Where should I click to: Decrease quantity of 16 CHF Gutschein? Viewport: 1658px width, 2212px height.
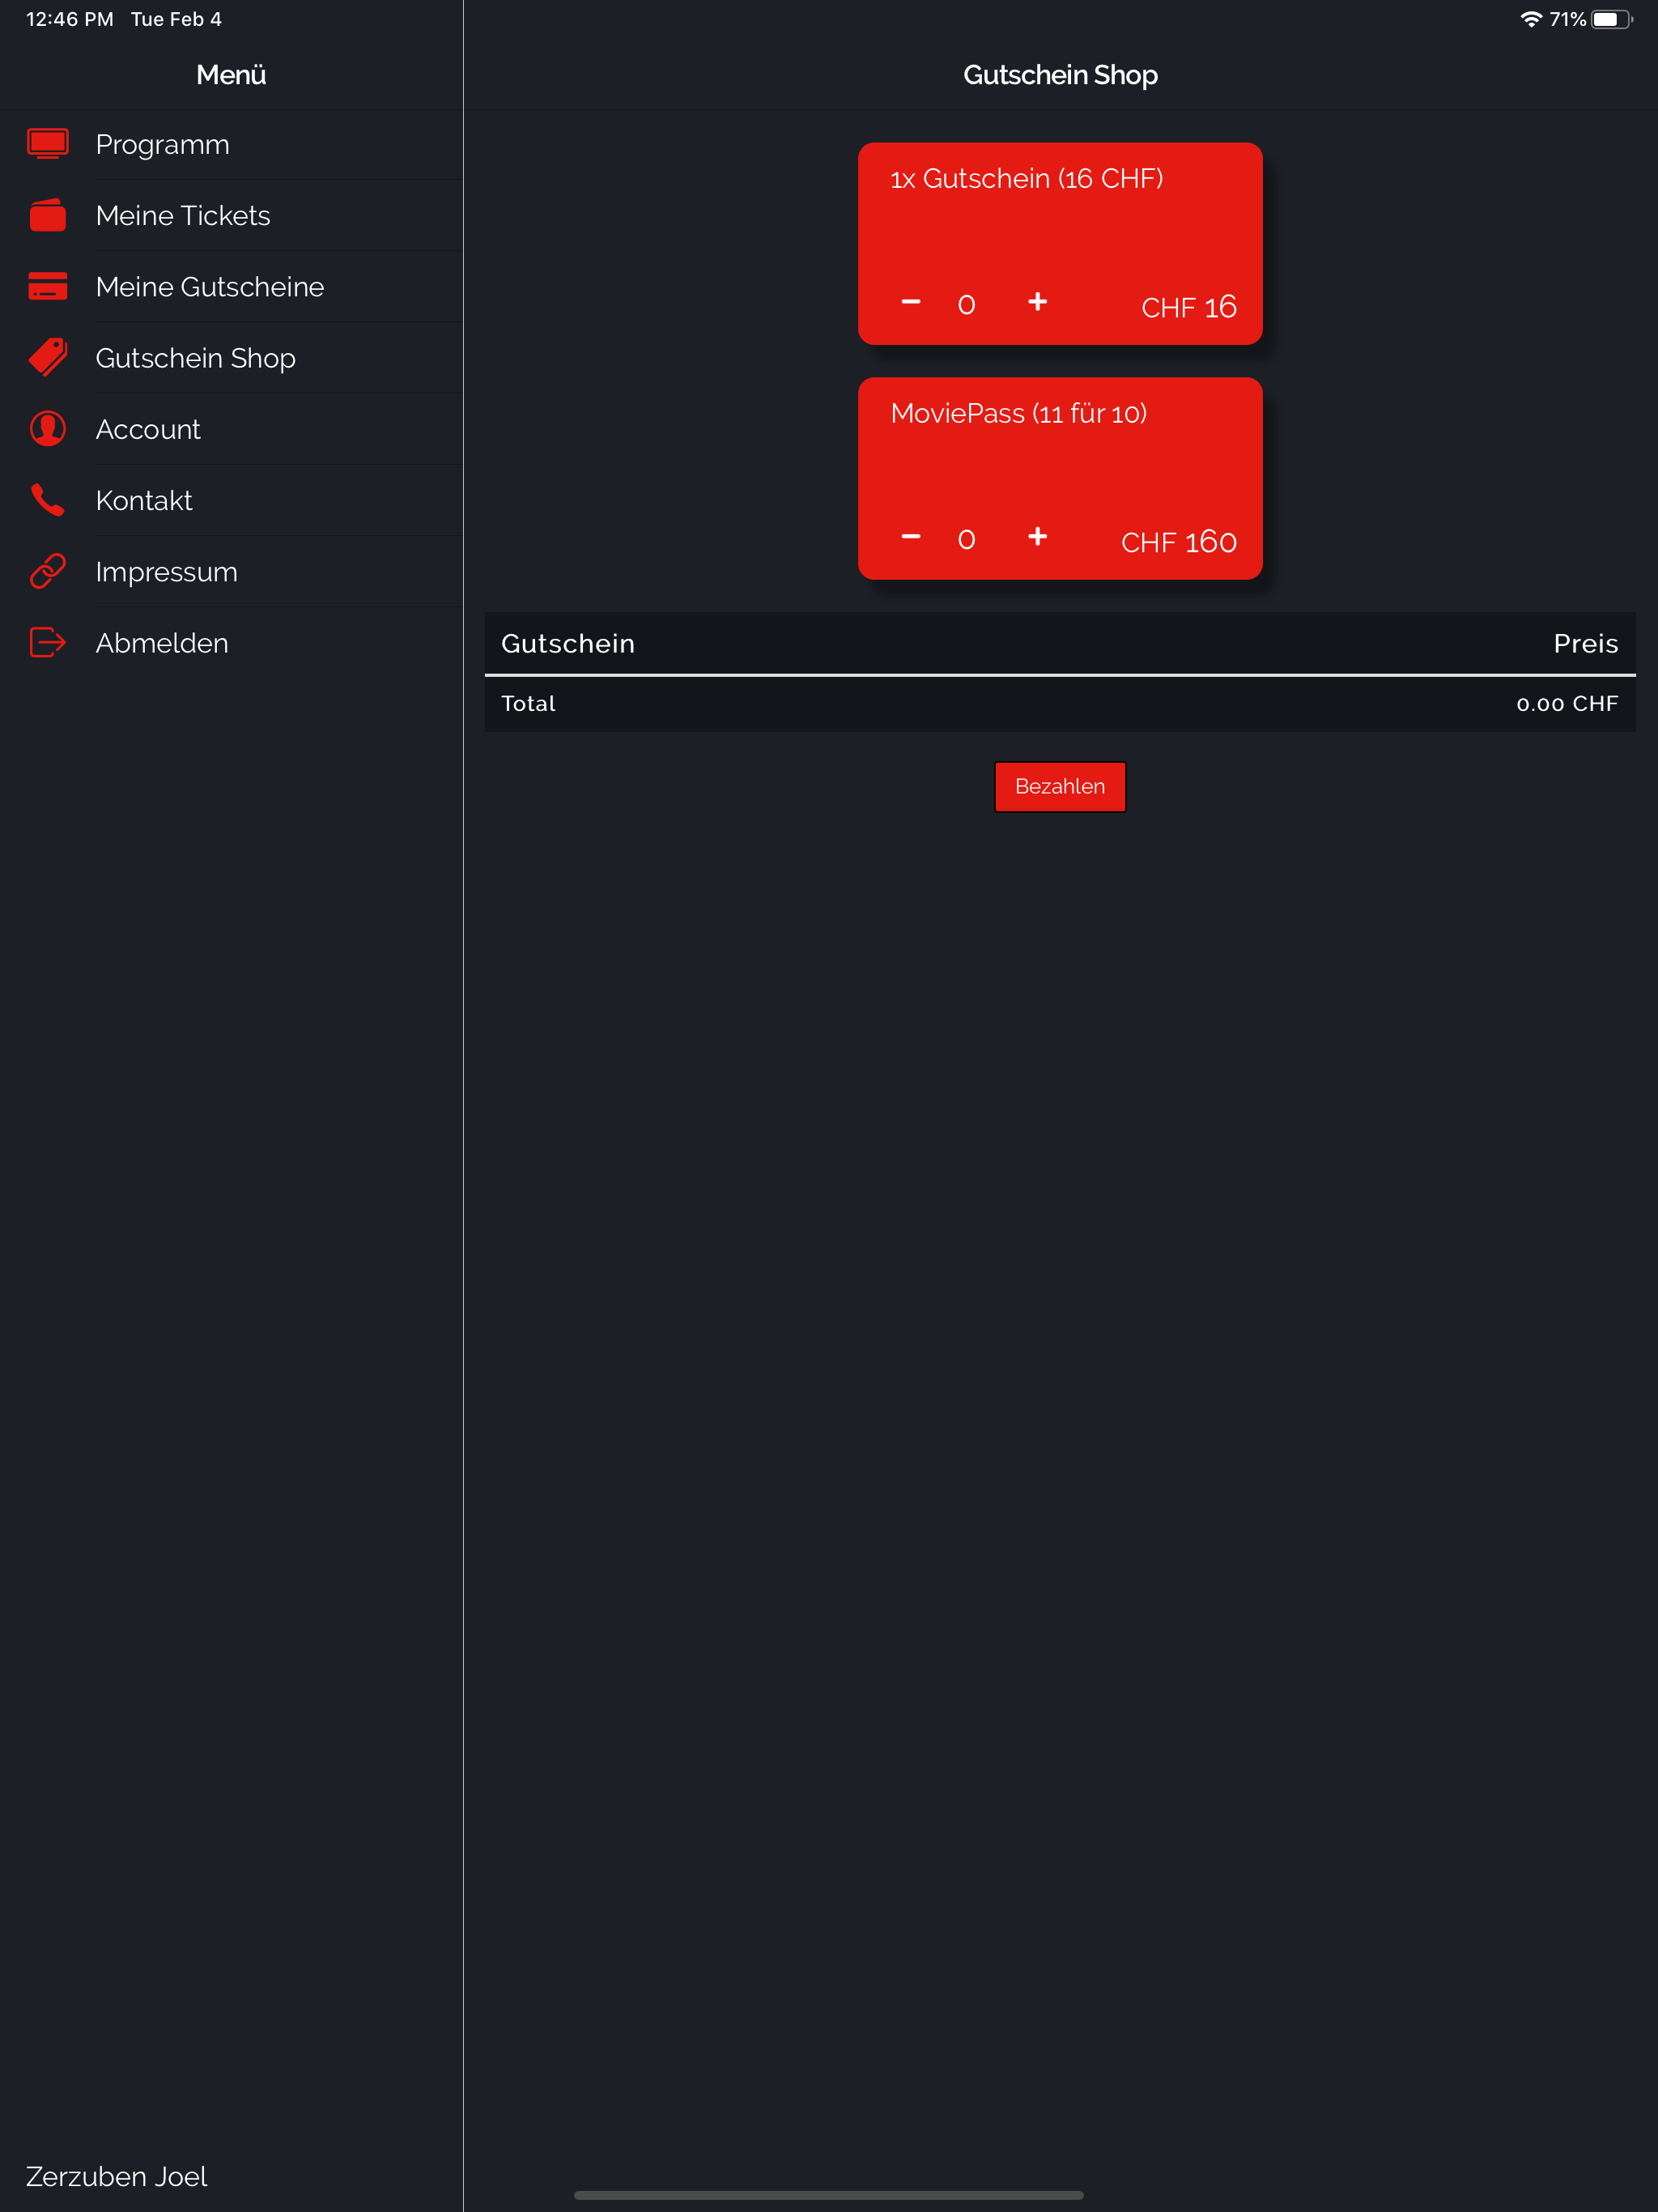point(910,302)
